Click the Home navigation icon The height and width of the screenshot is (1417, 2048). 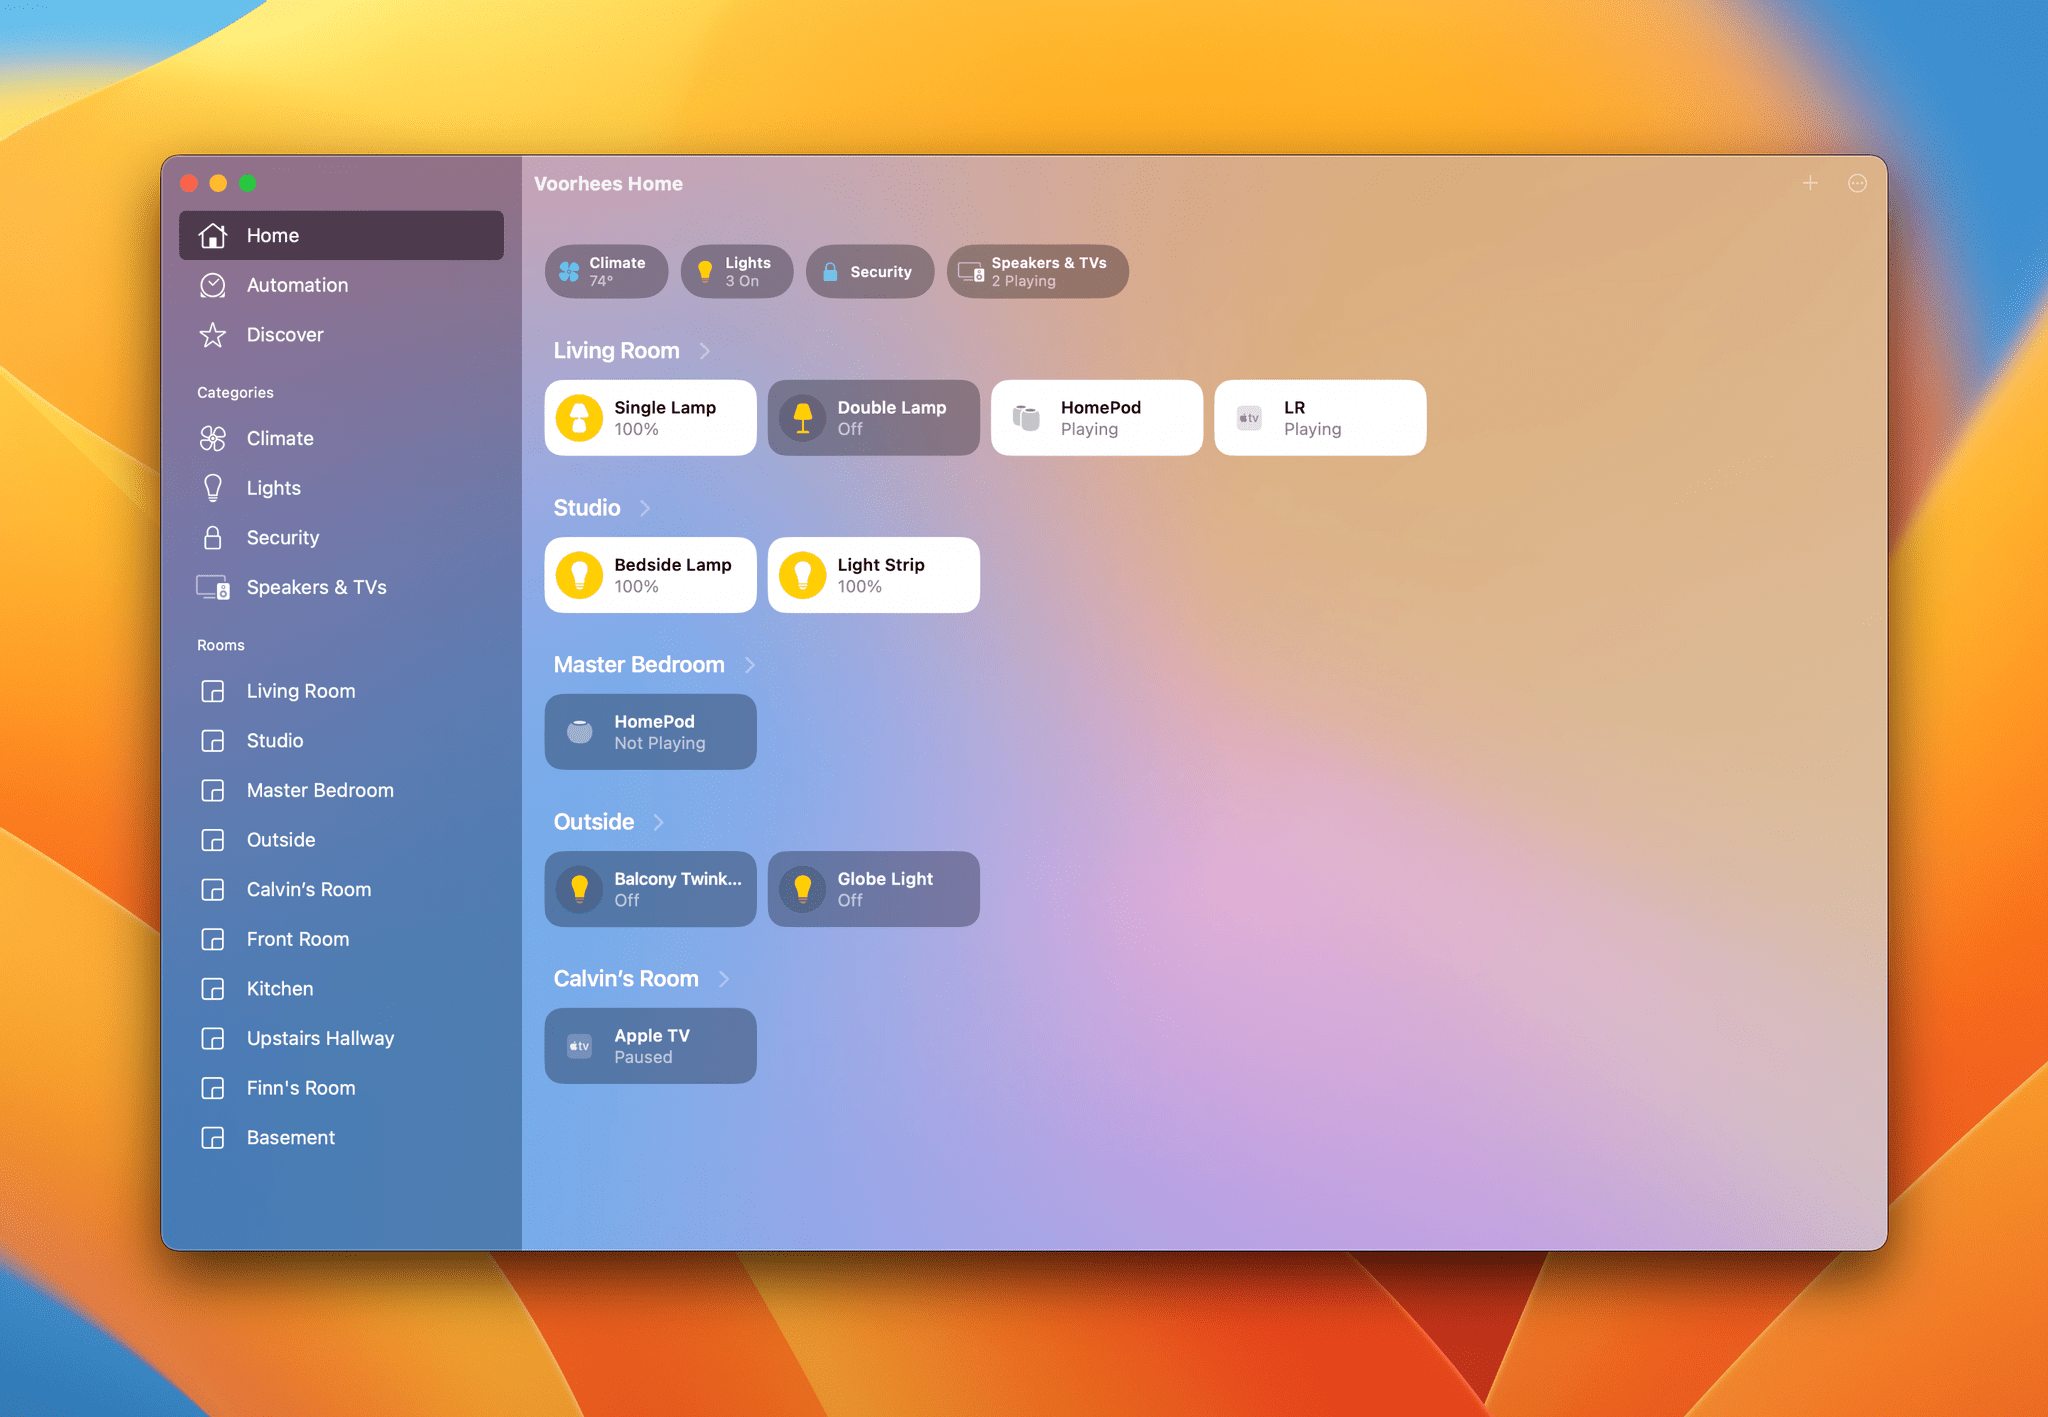point(213,235)
